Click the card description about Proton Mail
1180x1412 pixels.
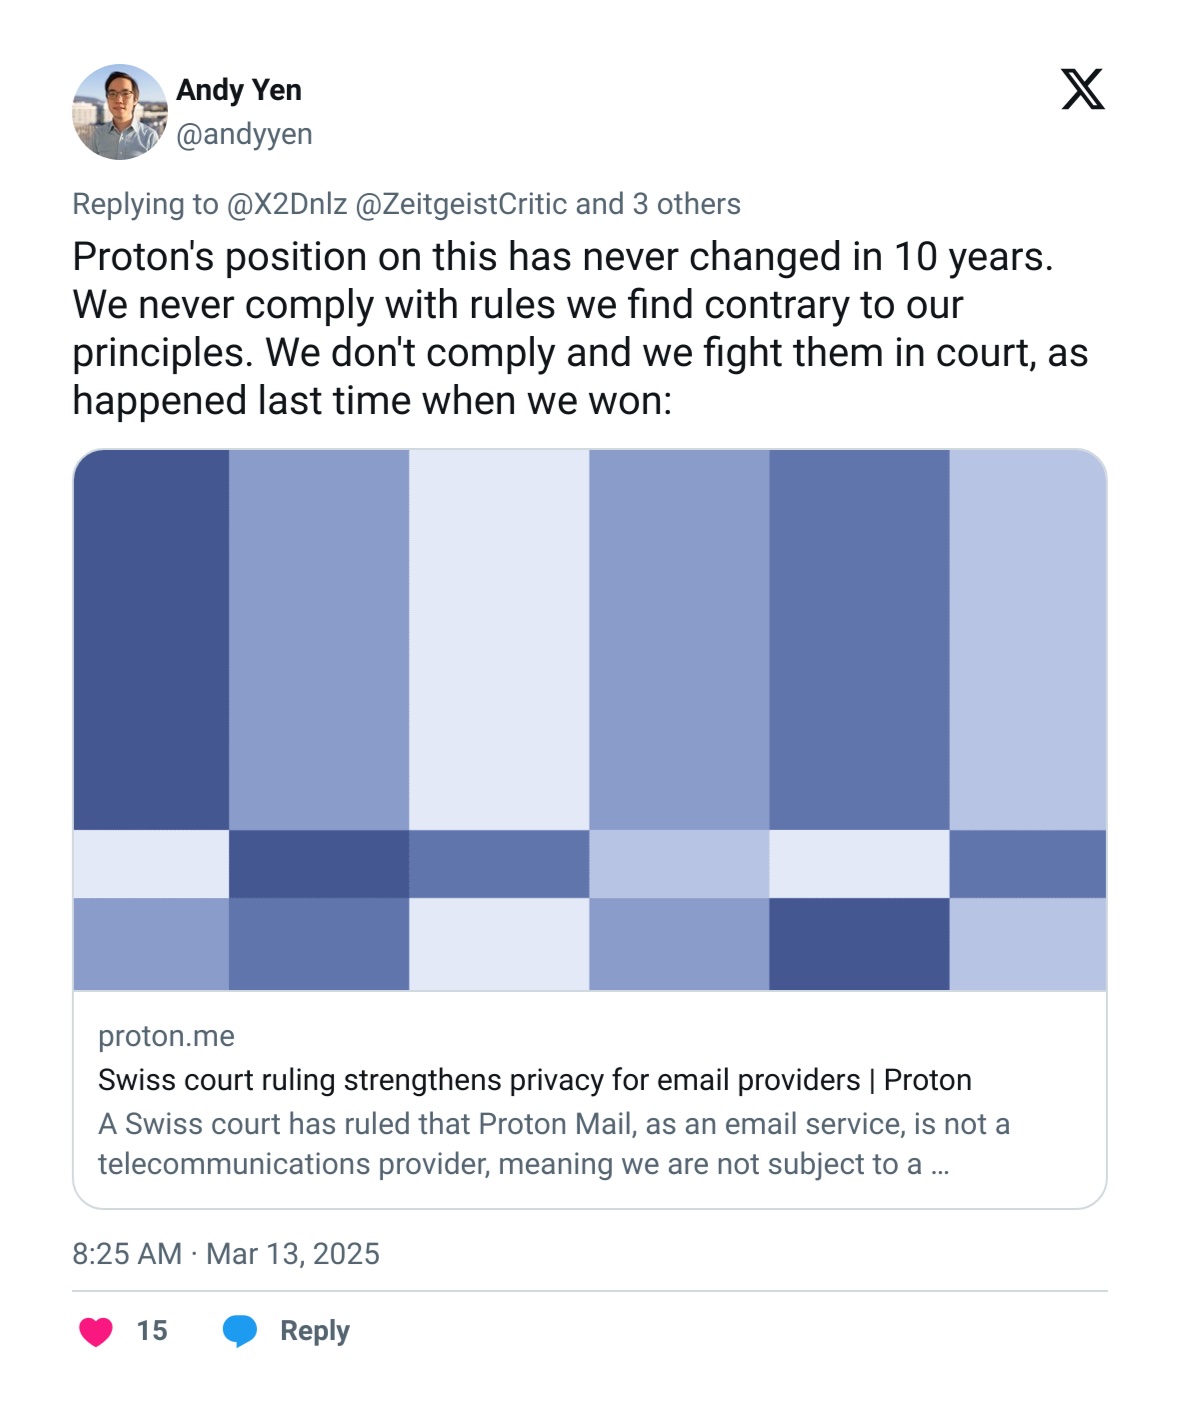pos(554,1144)
